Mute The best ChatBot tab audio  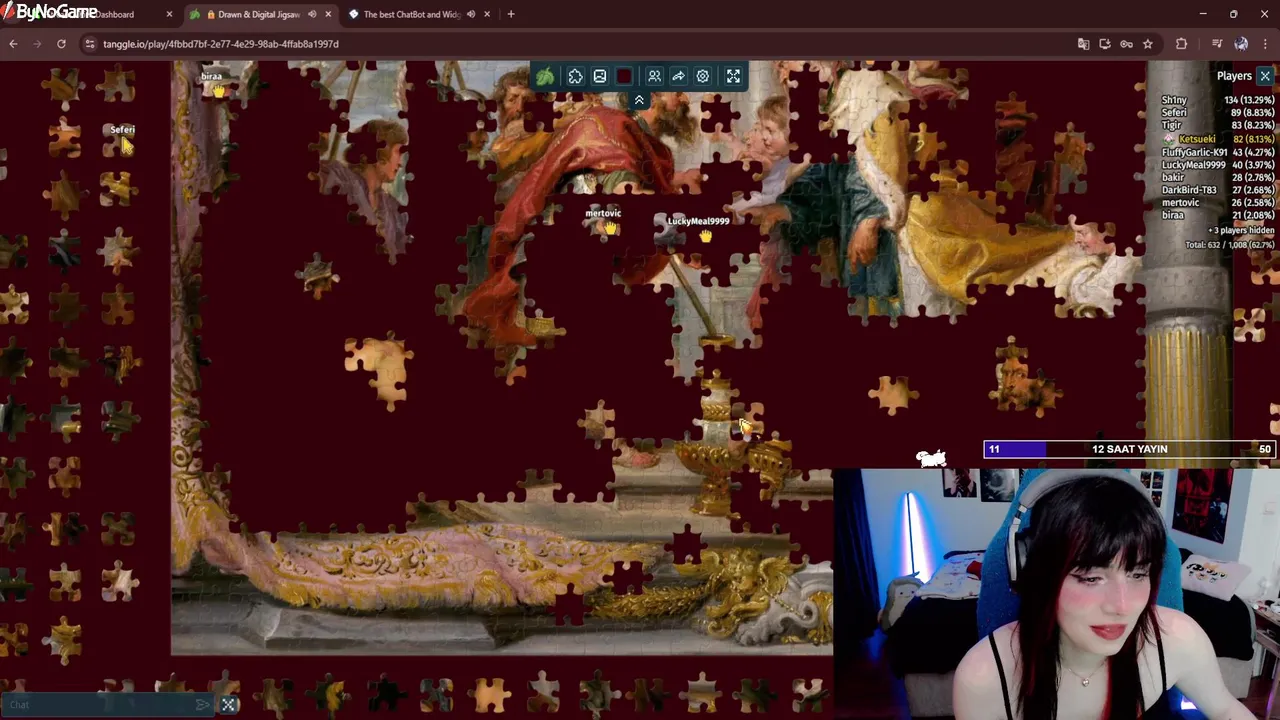(x=471, y=14)
